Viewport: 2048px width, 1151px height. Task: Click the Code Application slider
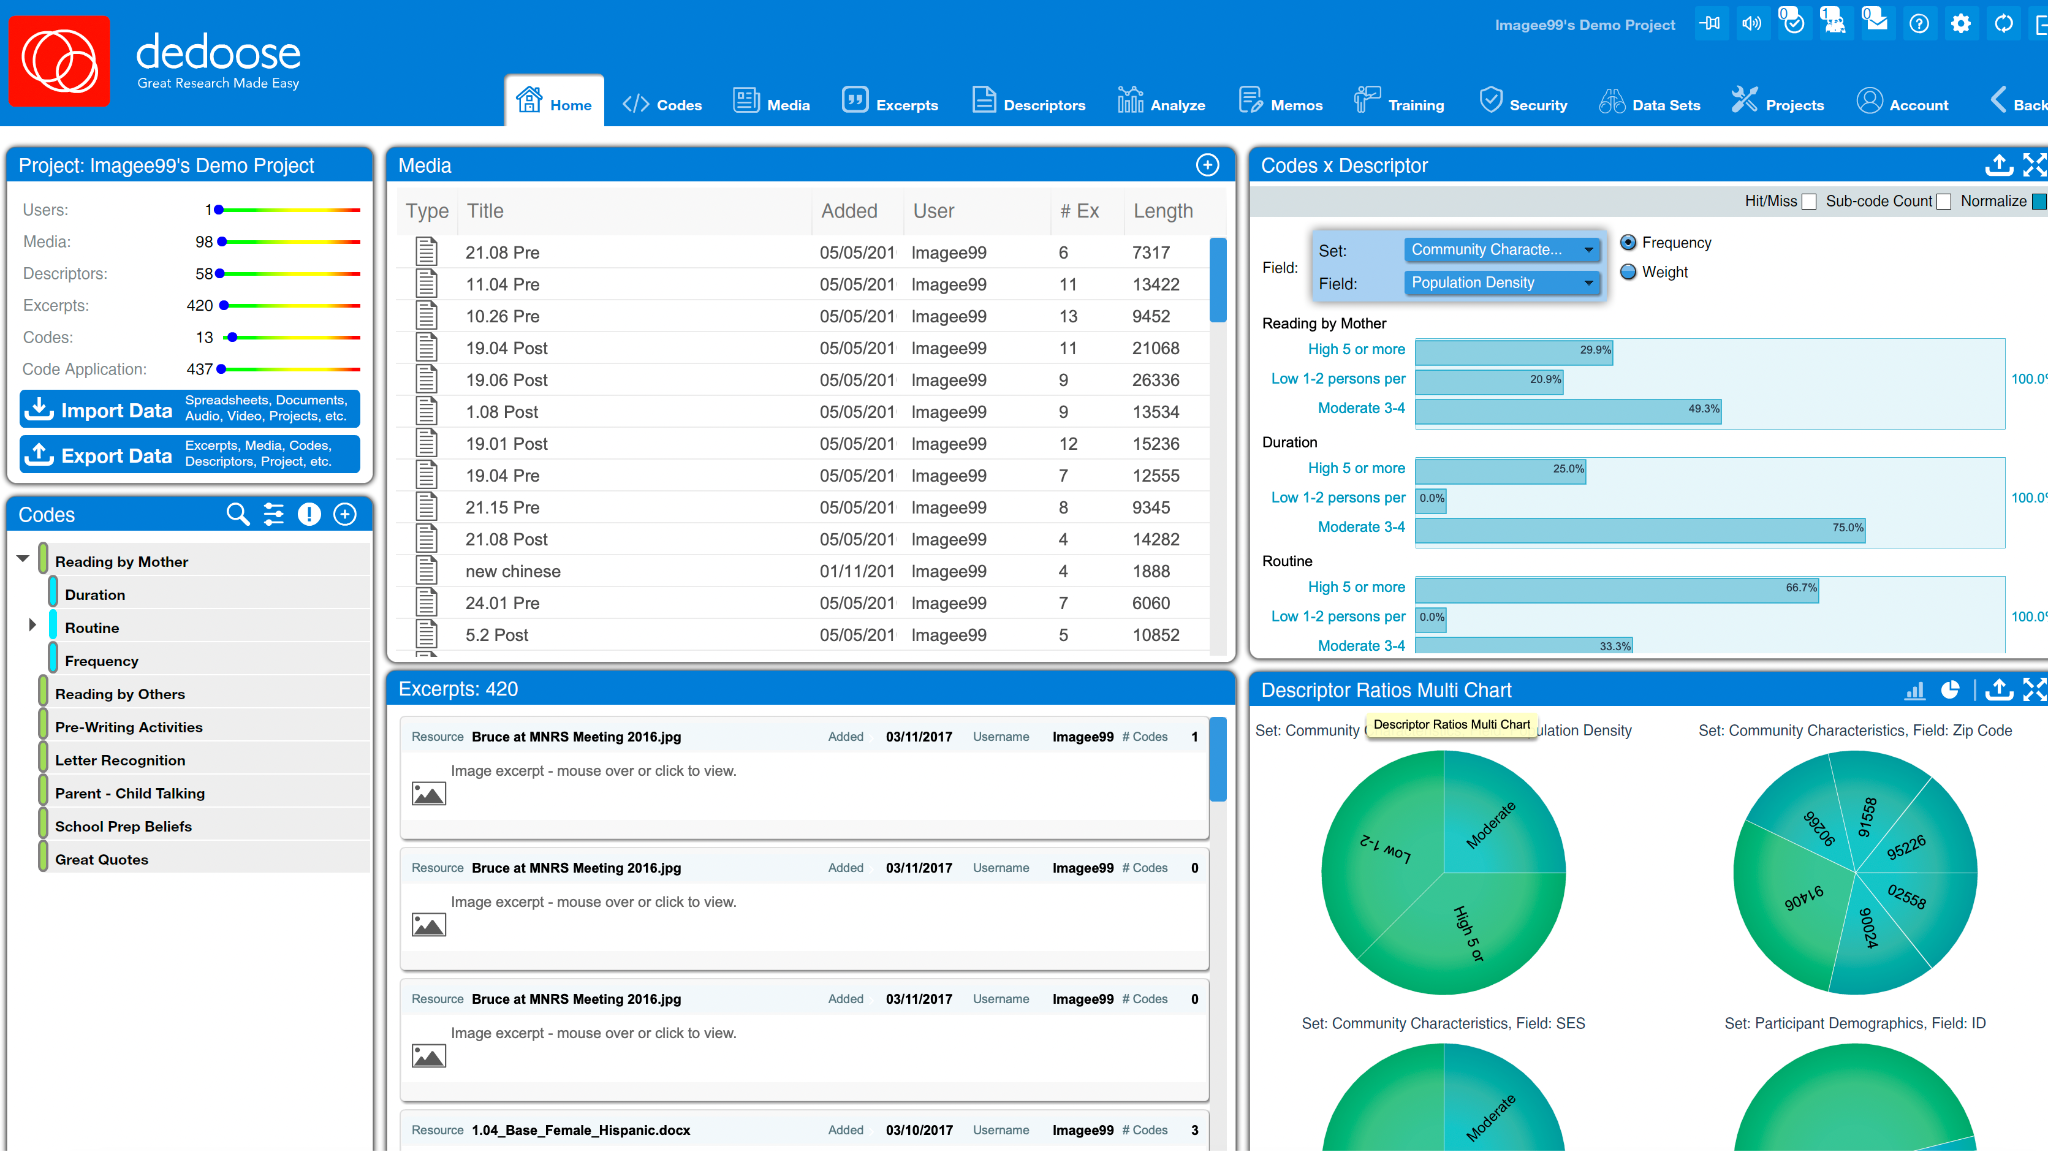(289, 370)
